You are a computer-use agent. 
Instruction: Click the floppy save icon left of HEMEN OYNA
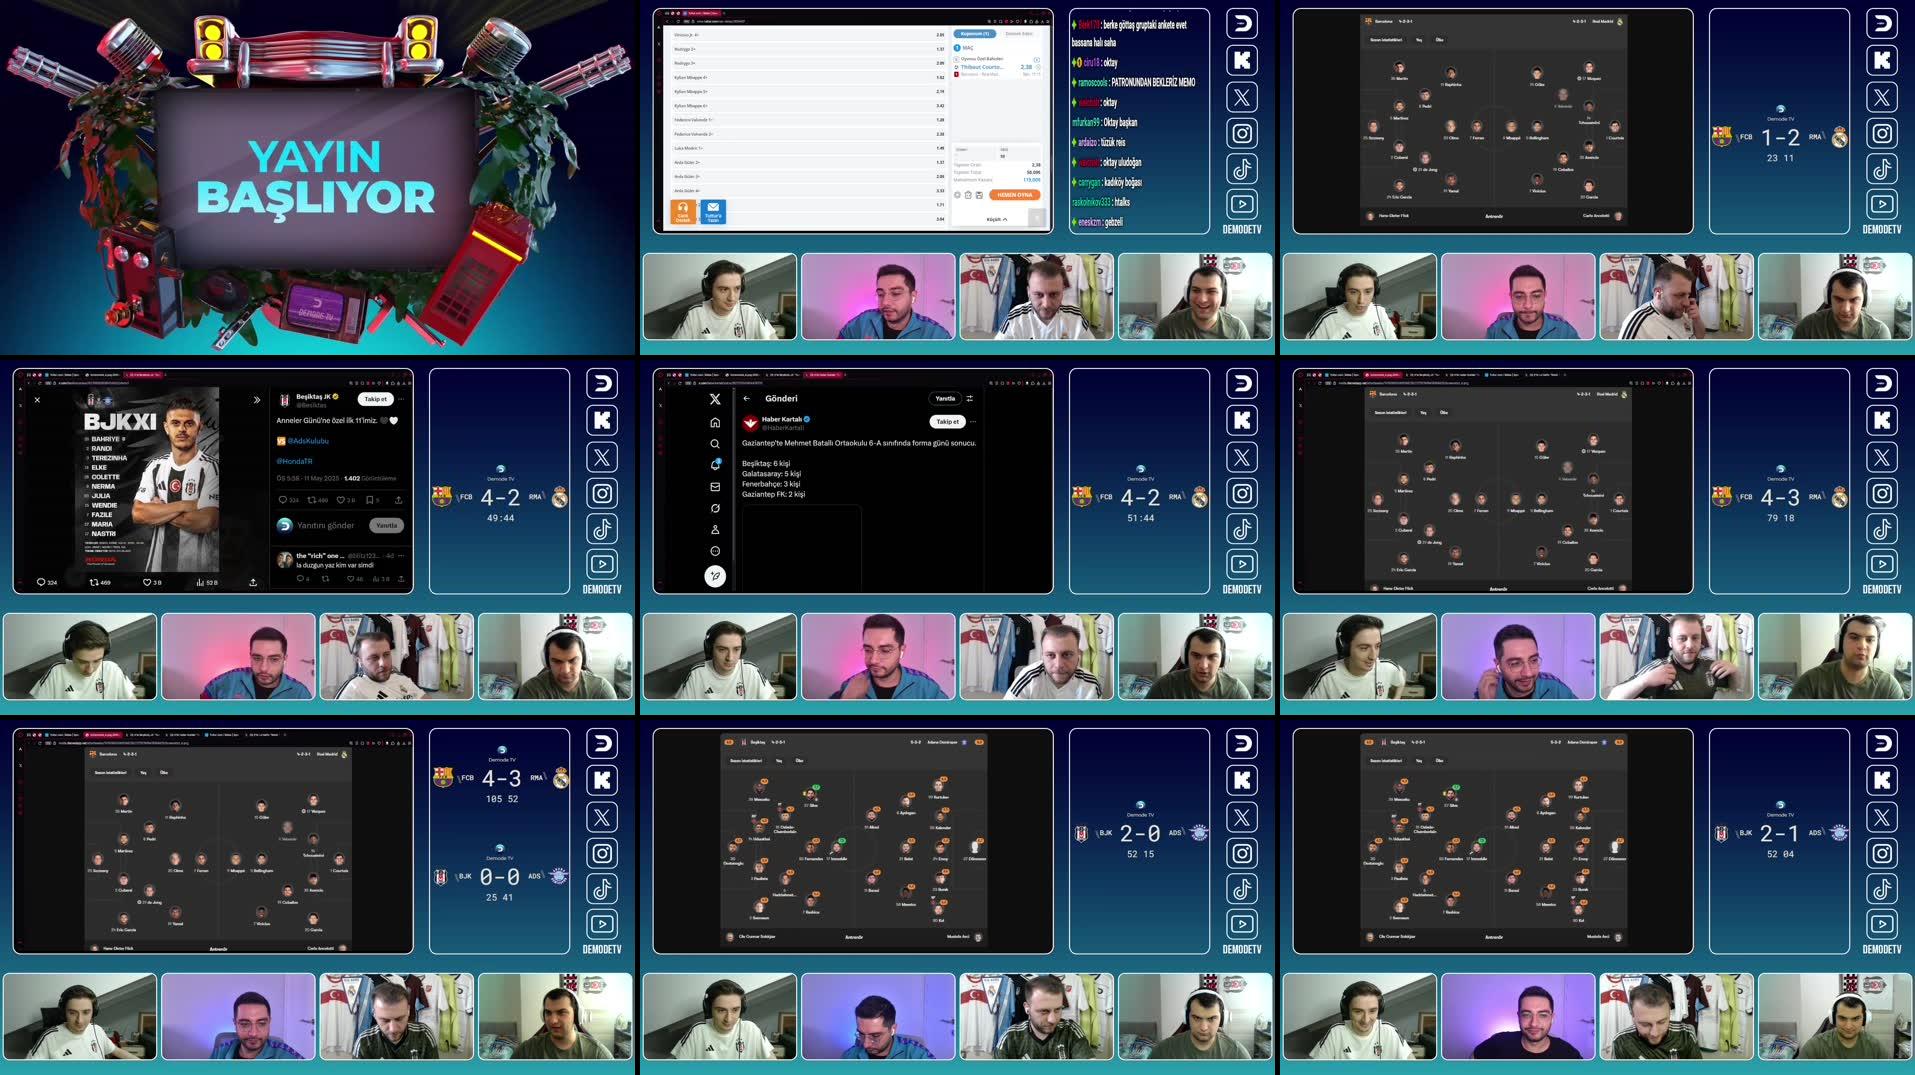click(x=979, y=195)
